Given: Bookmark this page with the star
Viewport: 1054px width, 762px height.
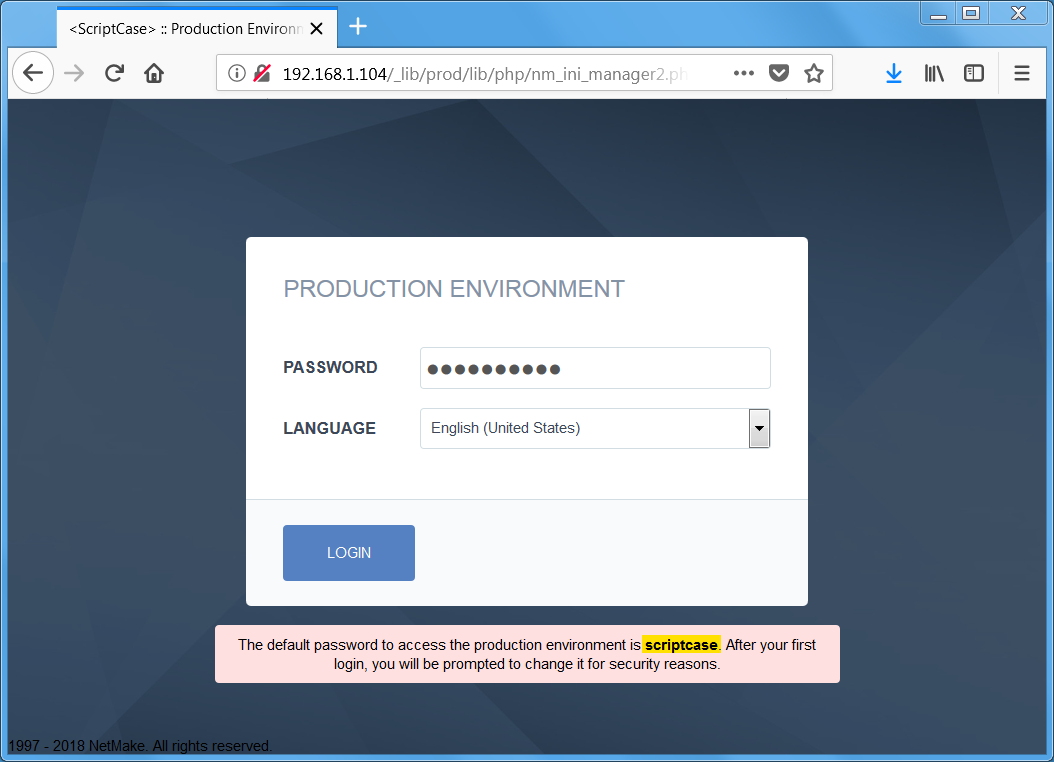Looking at the screenshot, I should 814,73.
